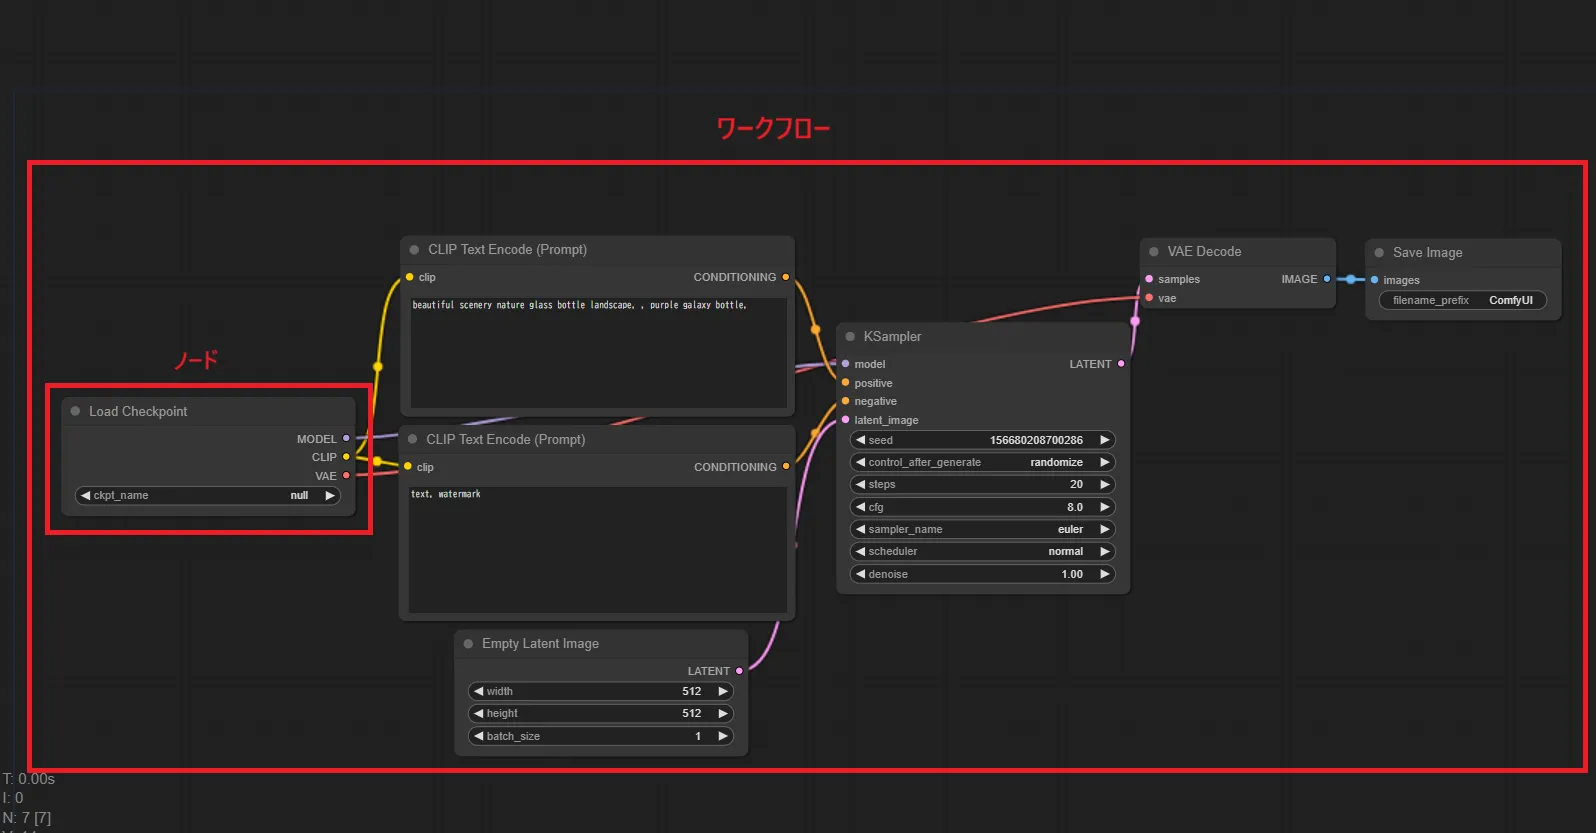This screenshot has width=1596, height=833.
Task: Collapse the VAE Decode node via its title dot
Action: tap(1154, 252)
